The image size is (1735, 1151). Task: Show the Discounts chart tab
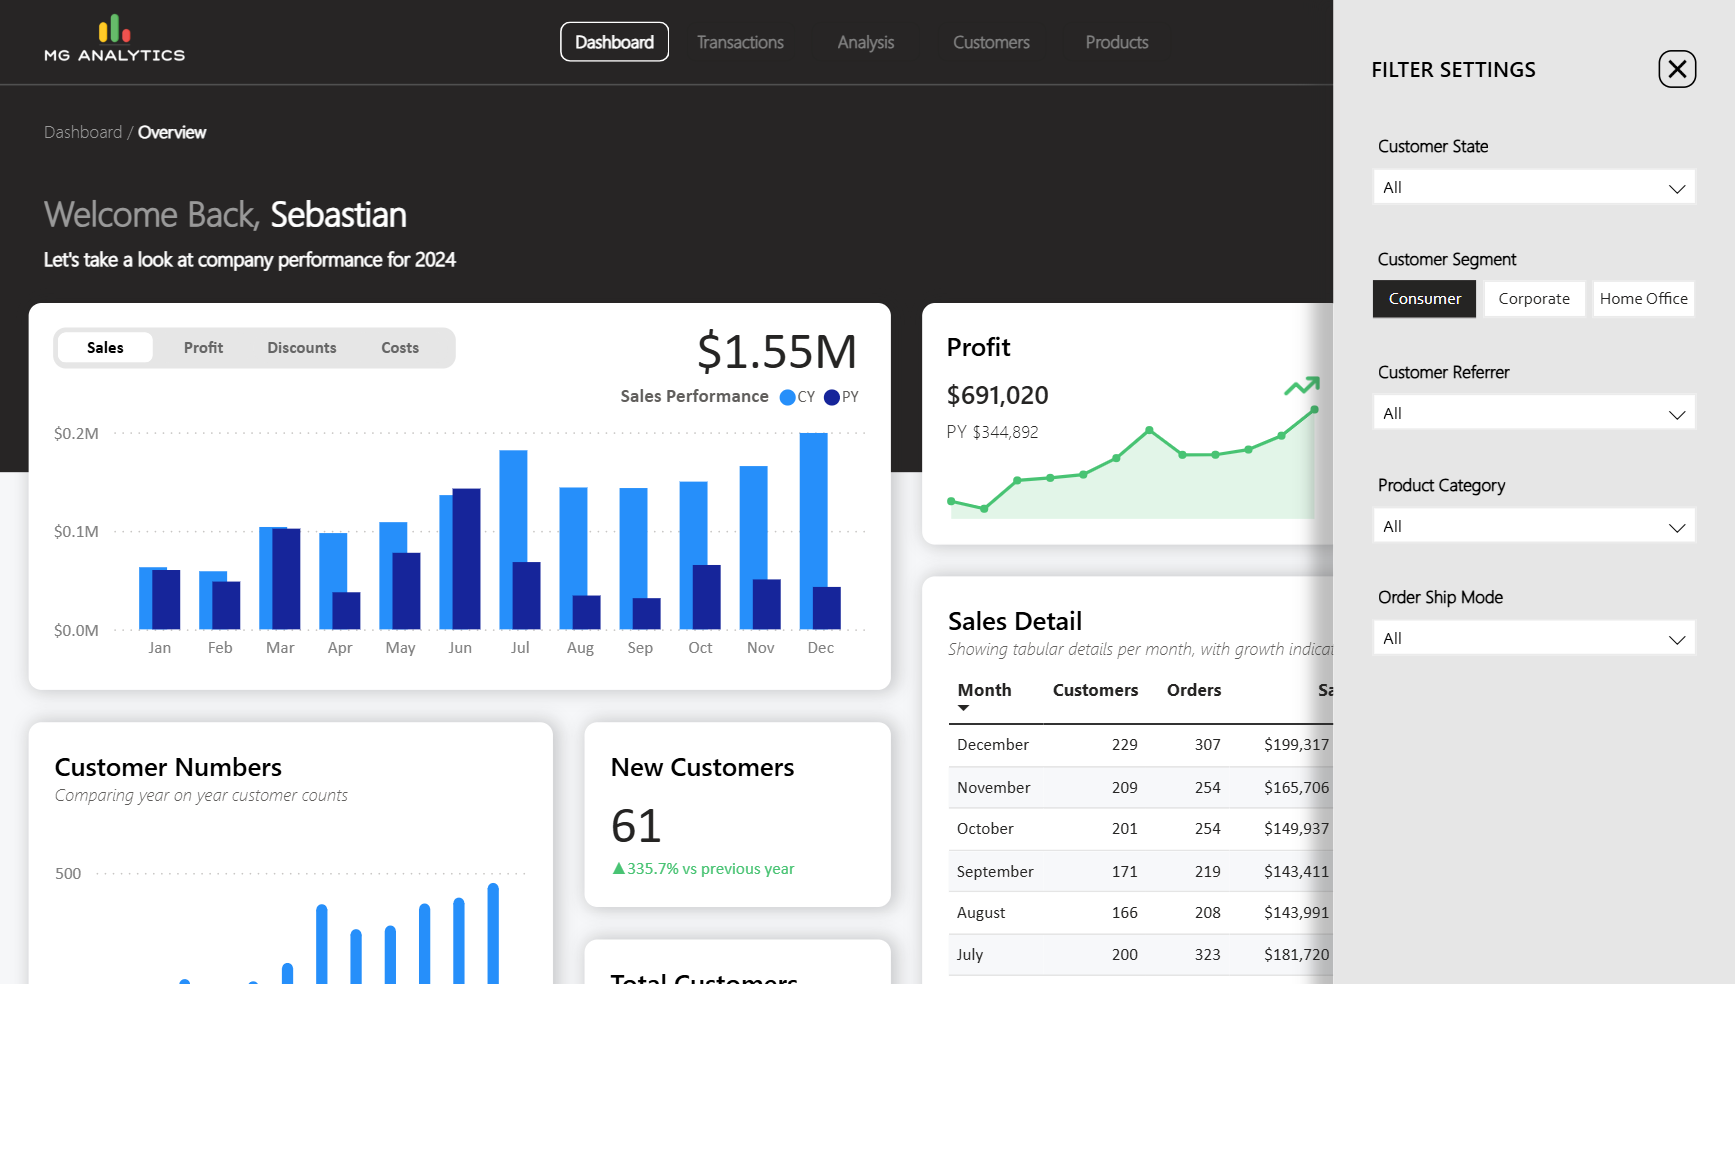coord(301,348)
